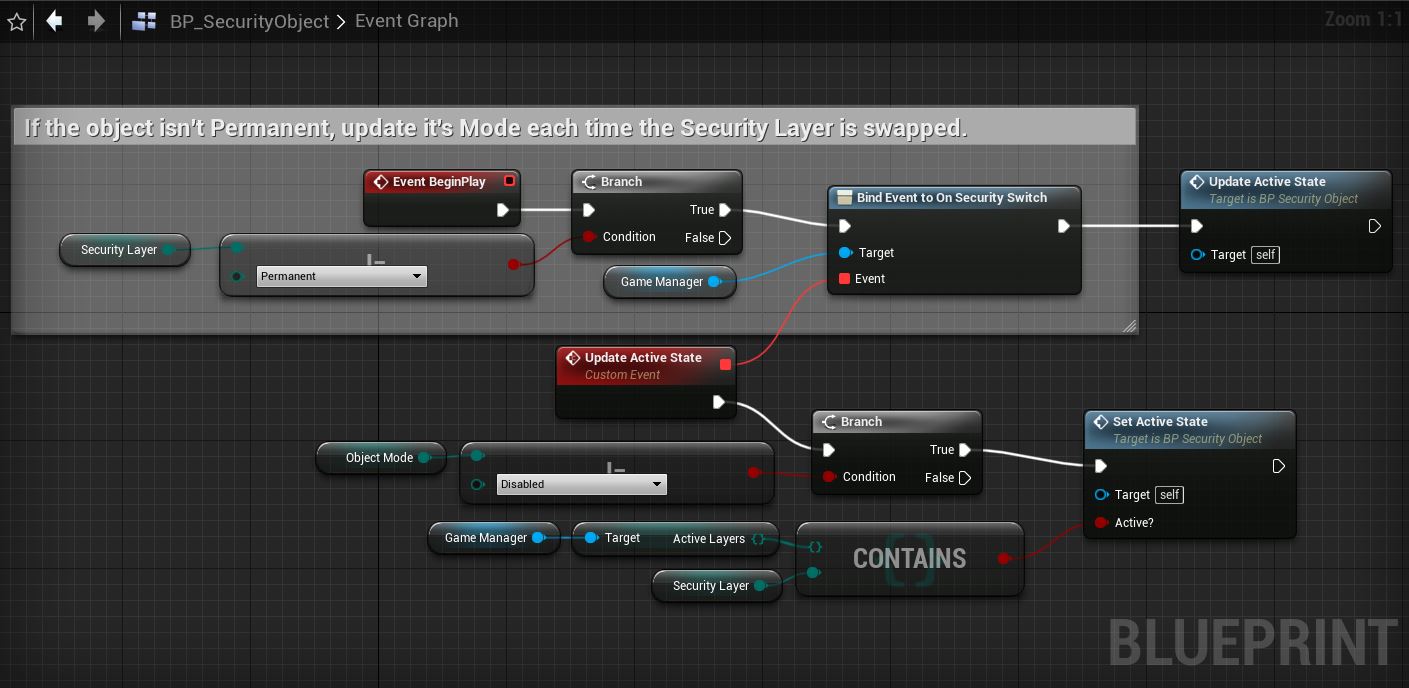Navigate forward with the right arrow
The height and width of the screenshot is (688, 1409).
(x=96, y=21)
